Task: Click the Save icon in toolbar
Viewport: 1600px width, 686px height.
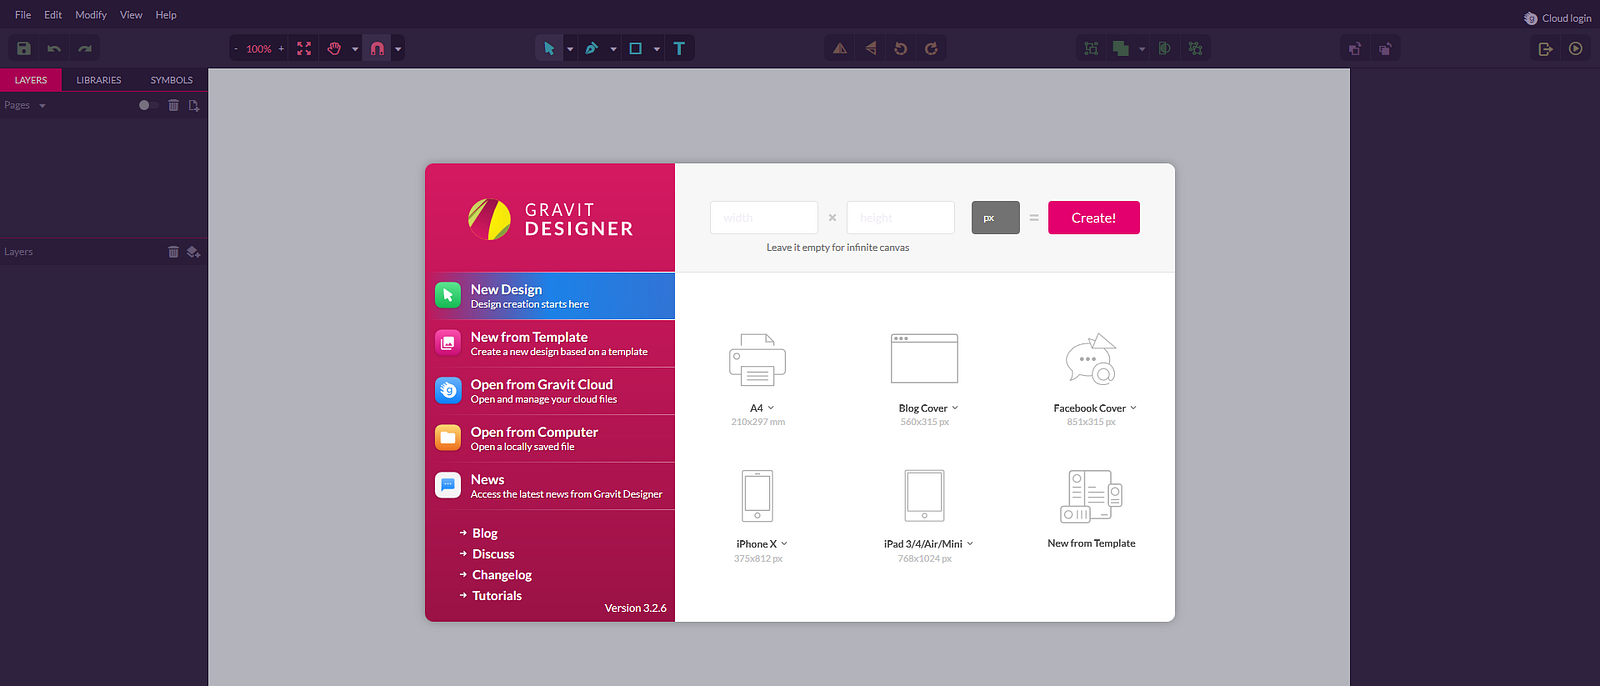Action: coord(24,48)
